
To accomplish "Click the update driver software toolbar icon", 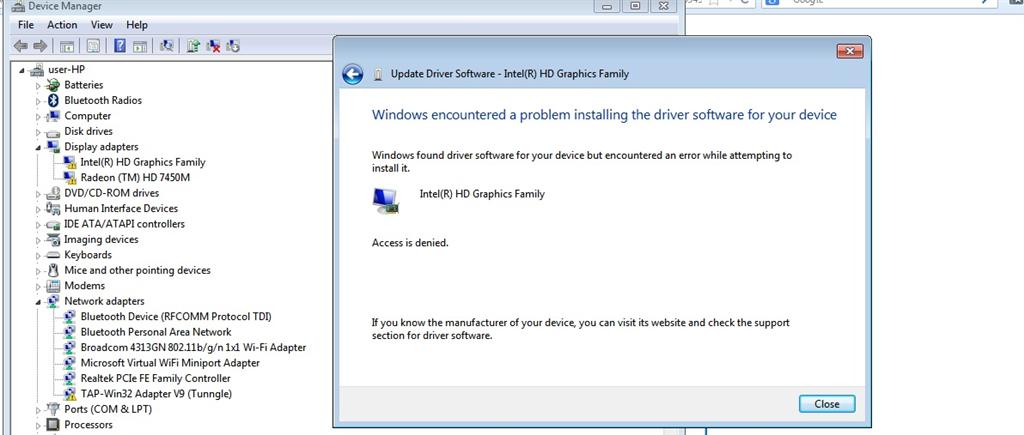I will [193, 46].
